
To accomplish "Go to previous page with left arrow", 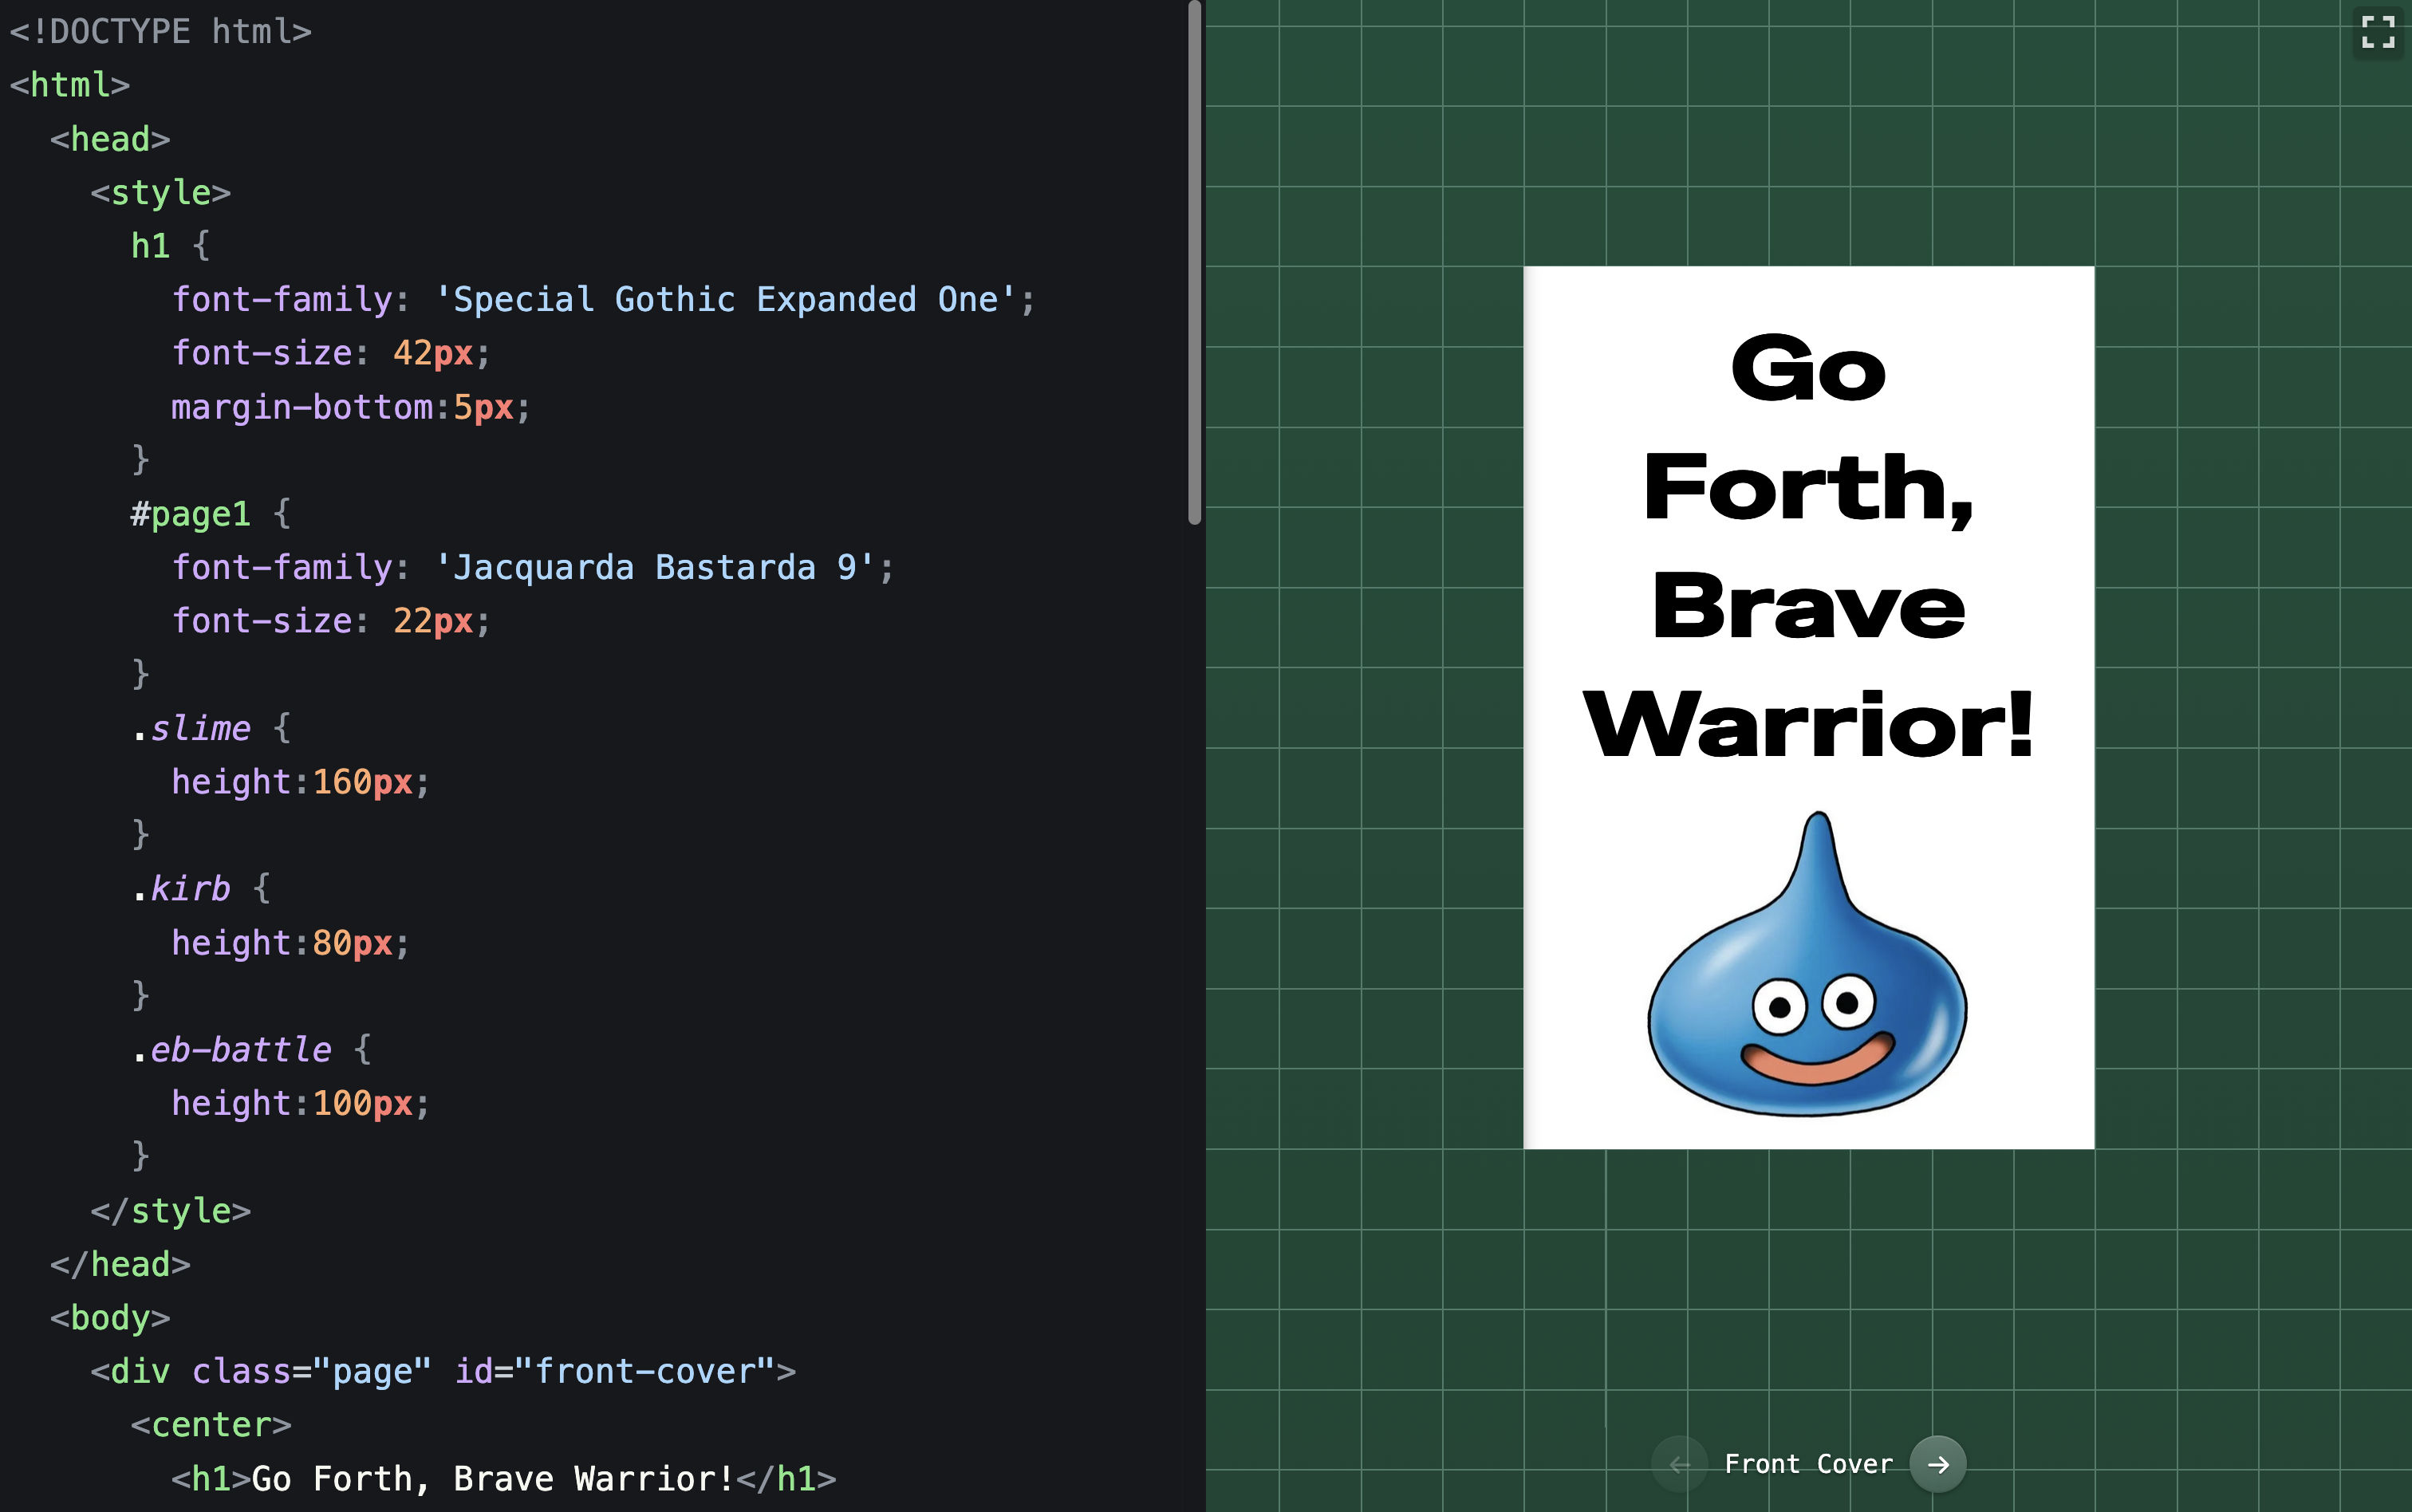I will point(1680,1464).
